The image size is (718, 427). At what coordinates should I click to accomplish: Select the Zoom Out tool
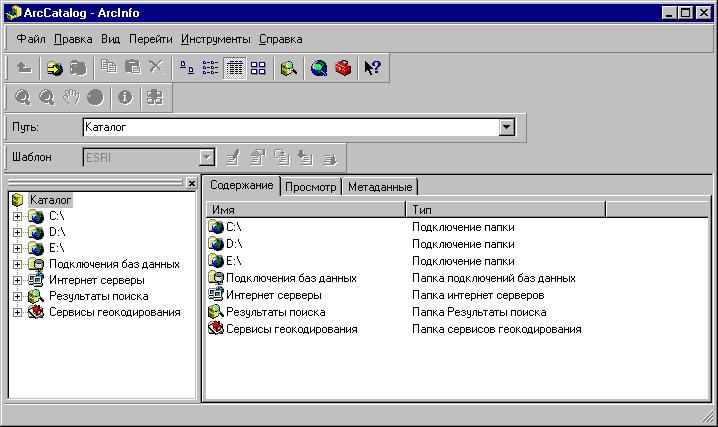(x=47, y=97)
